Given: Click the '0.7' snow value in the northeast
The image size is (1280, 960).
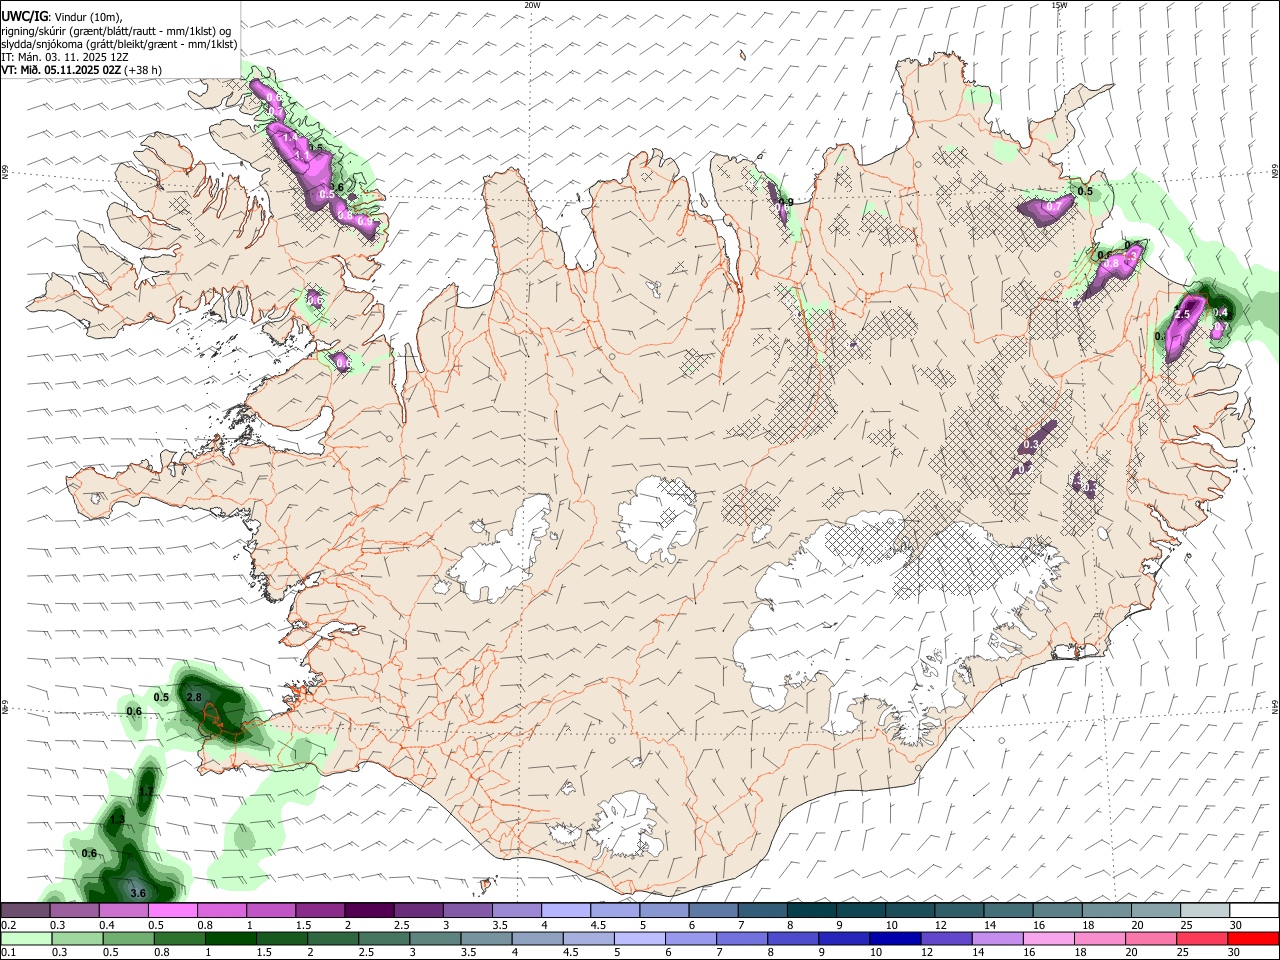Looking at the screenshot, I should (x=1053, y=206).
